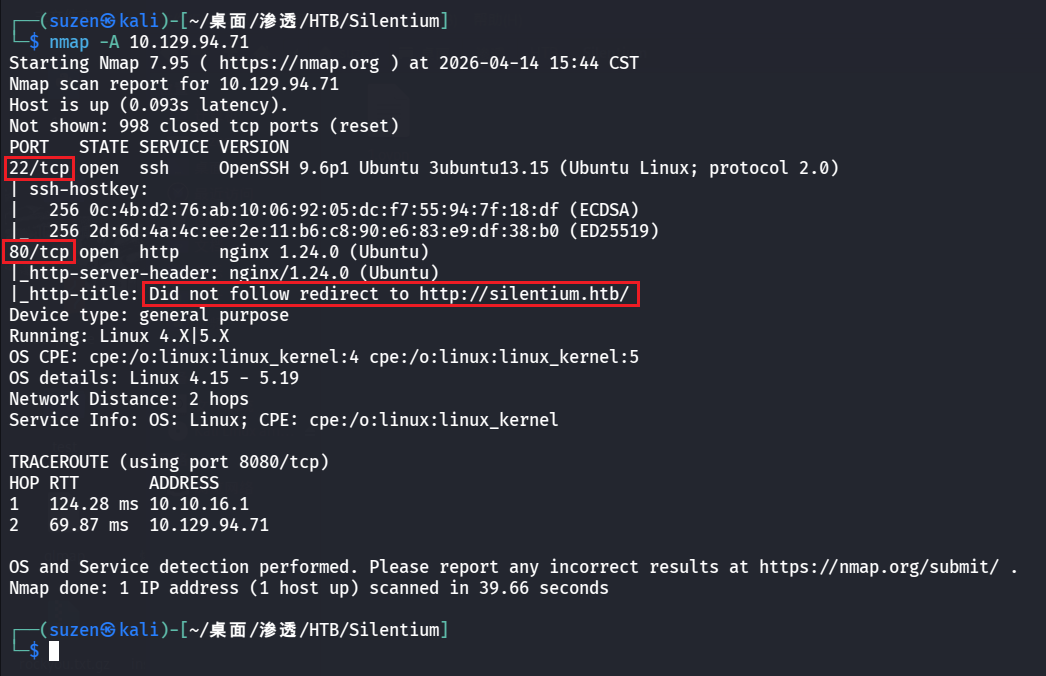Click the 'Device type: general purpose' line

tap(149, 315)
